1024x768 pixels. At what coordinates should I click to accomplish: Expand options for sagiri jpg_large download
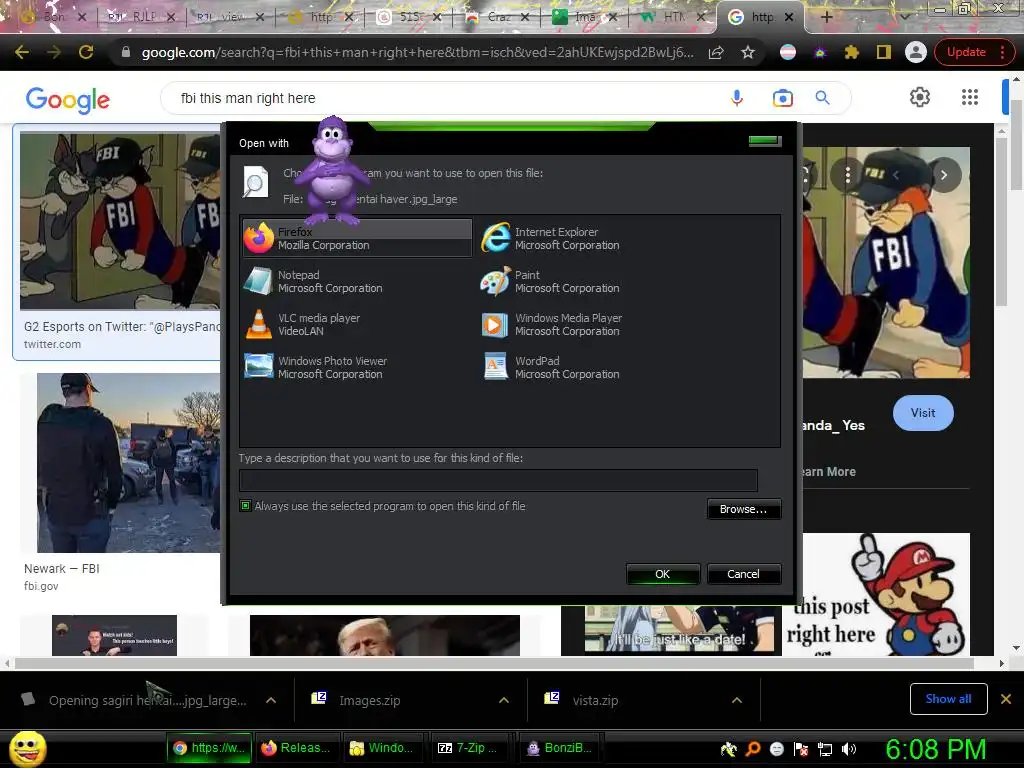pos(270,700)
